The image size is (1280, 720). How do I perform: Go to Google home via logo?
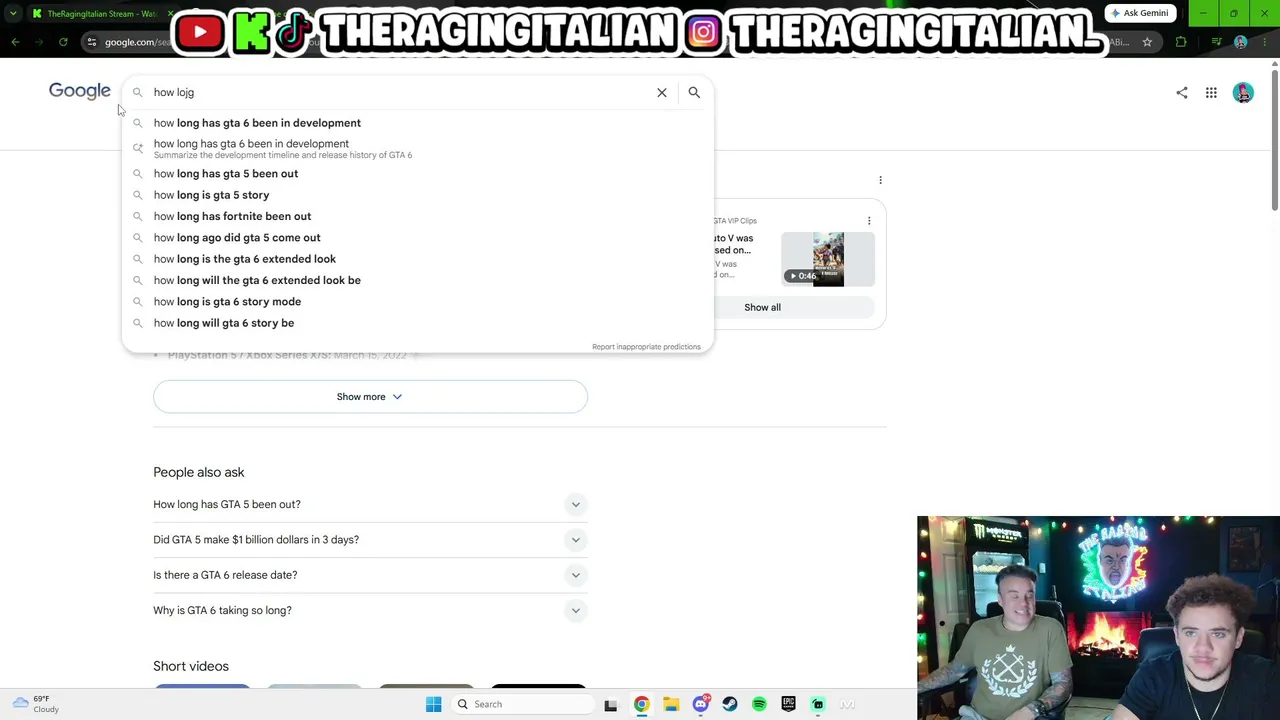[80, 92]
